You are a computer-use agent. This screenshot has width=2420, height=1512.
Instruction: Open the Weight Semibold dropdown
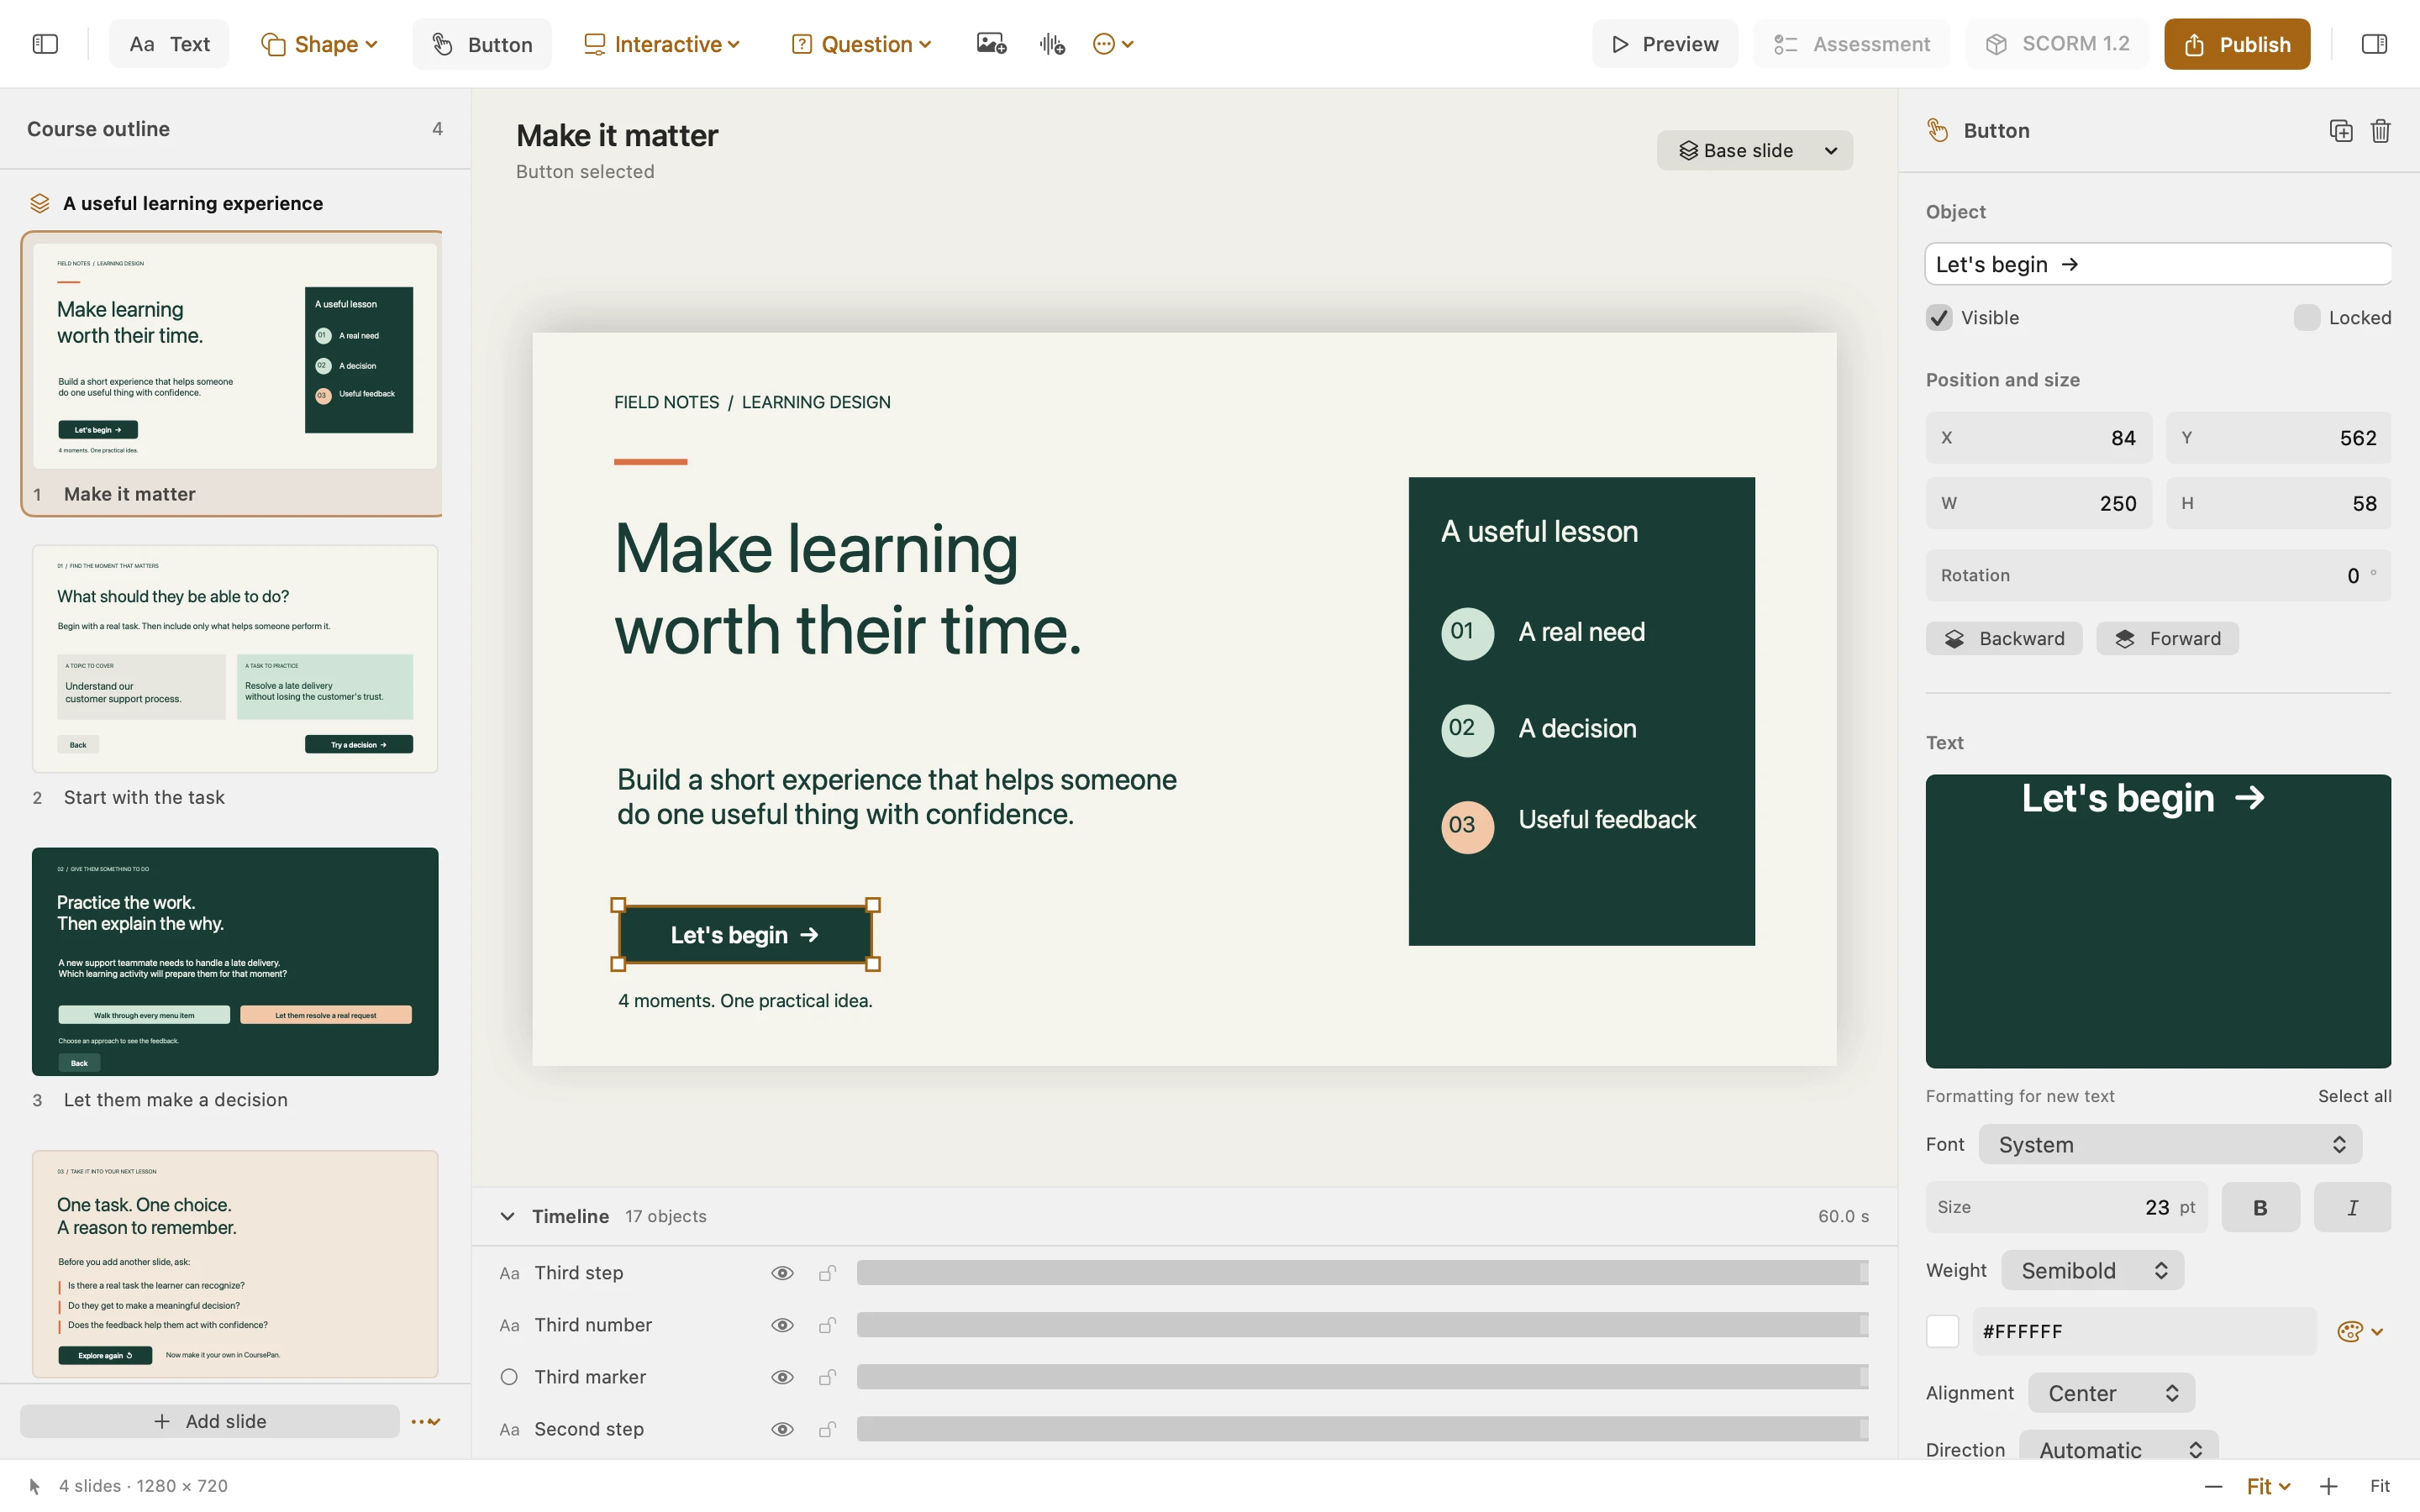point(2093,1270)
